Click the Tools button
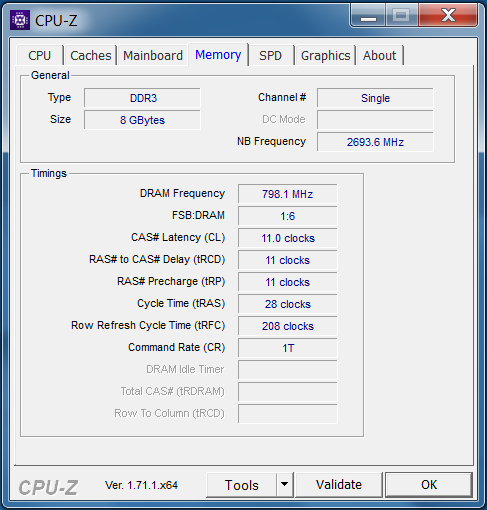 click(x=242, y=485)
